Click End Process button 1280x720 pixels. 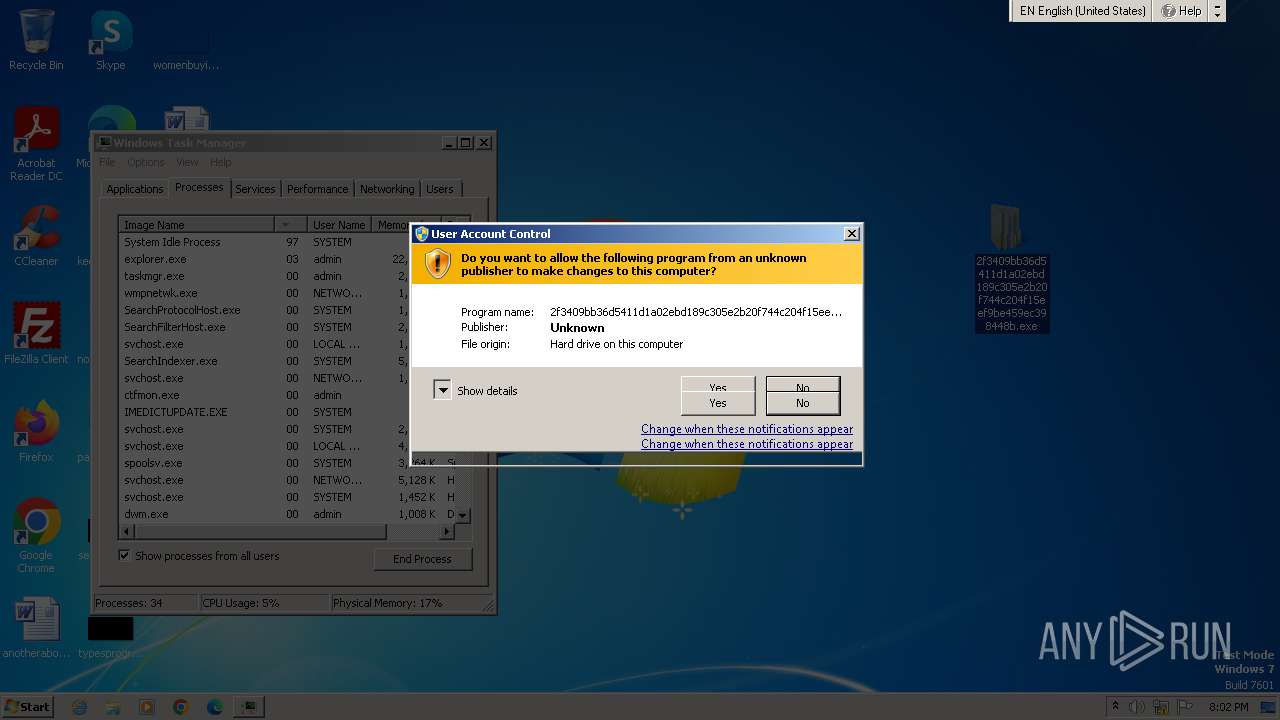(422, 559)
